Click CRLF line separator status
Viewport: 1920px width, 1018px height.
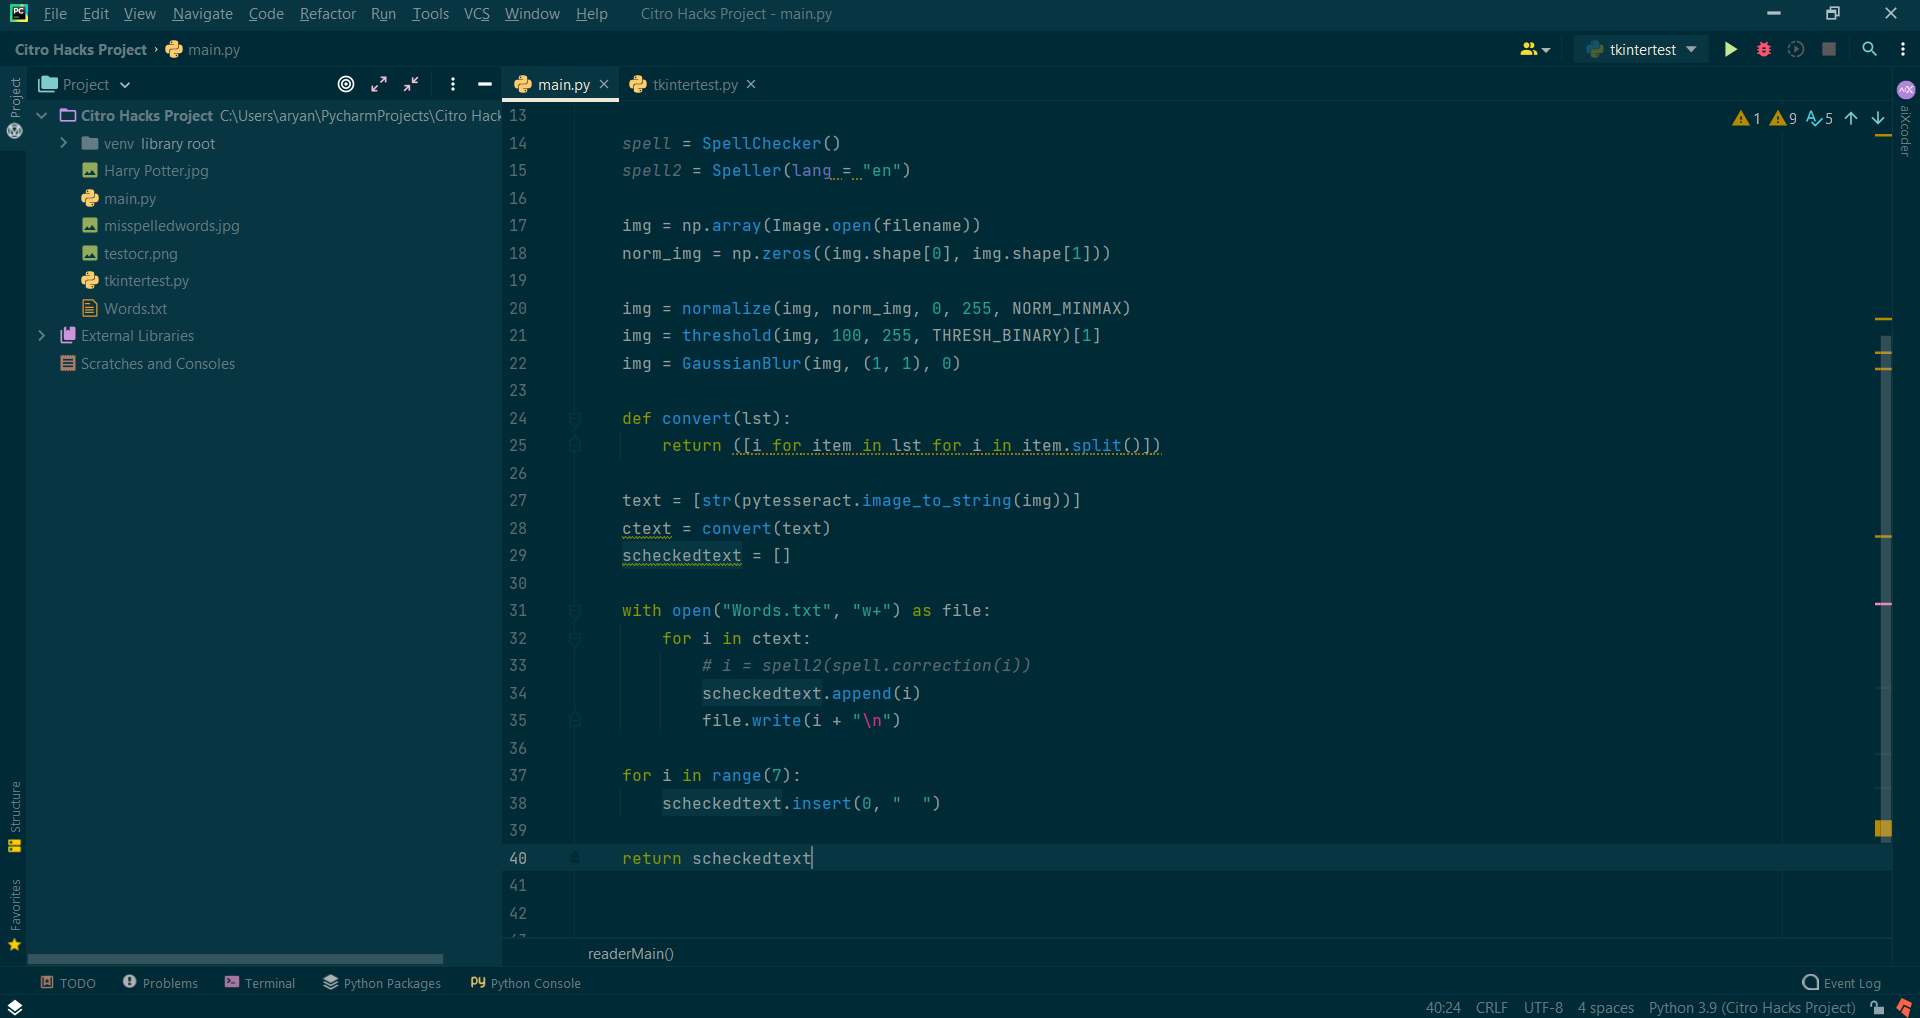tap(1491, 1007)
